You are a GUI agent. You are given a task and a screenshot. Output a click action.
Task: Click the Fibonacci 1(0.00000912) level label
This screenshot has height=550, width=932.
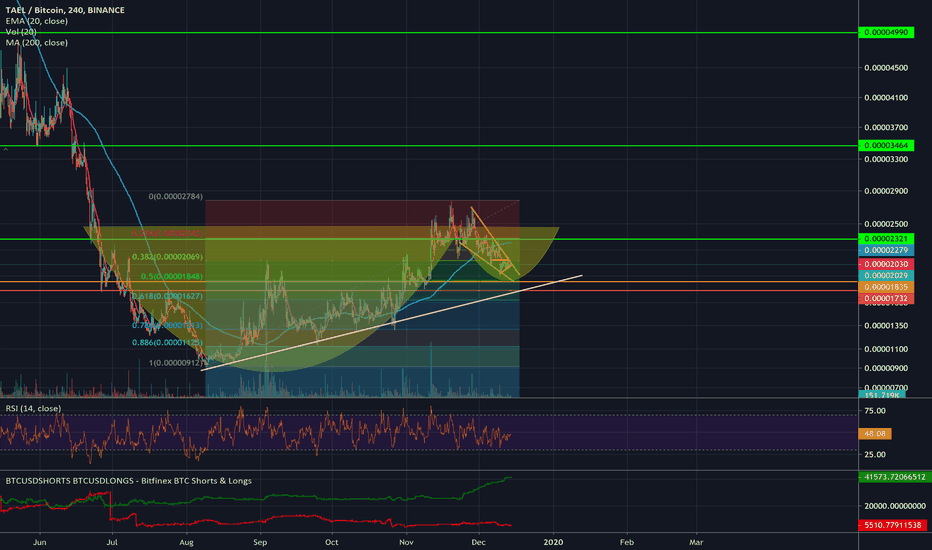pyautogui.click(x=175, y=363)
